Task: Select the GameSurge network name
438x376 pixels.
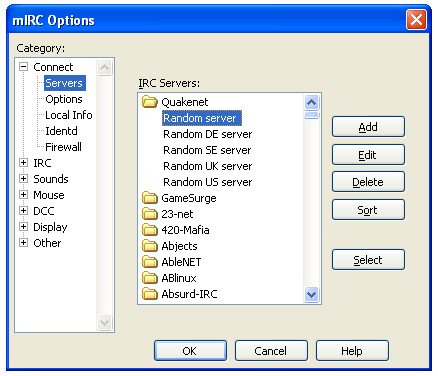Action: coord(189,198)
